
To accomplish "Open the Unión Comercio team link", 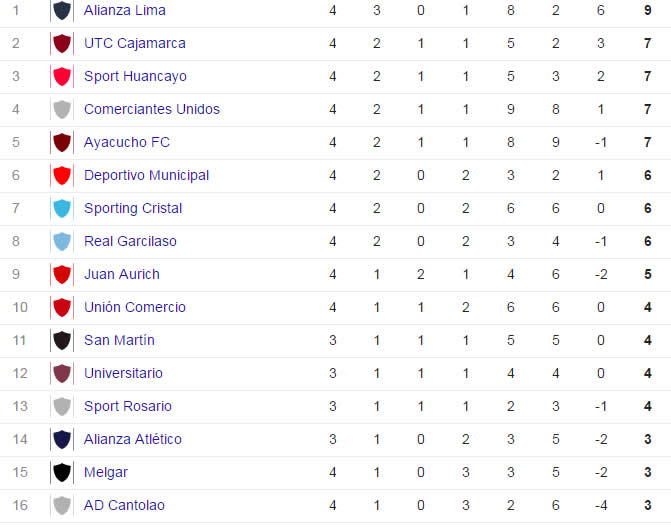I will point(135,307).
